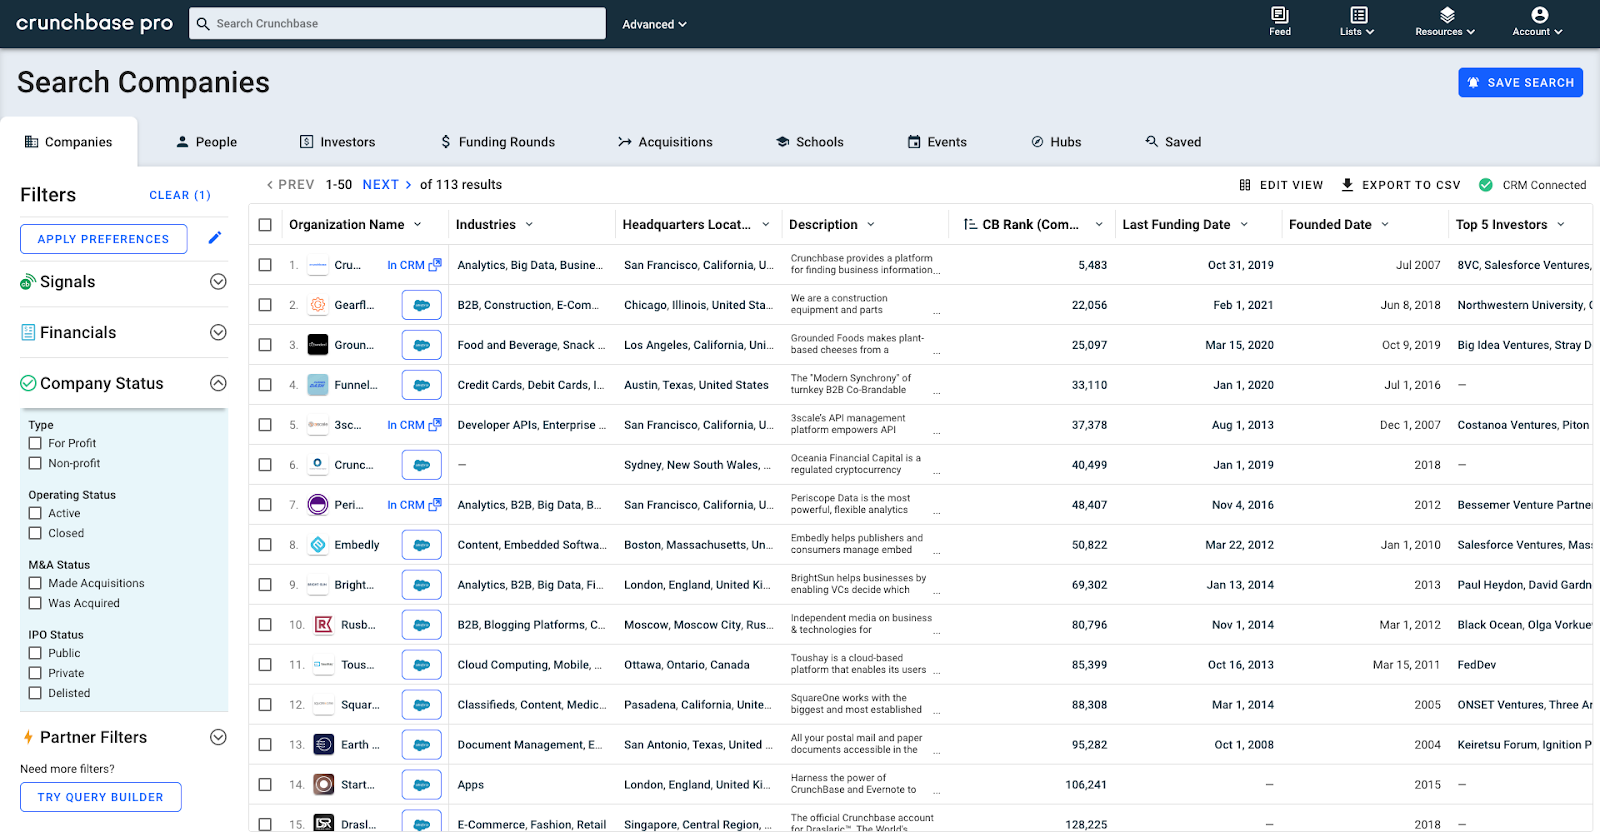Click the Apply Preferences button

tap(103, 239)
